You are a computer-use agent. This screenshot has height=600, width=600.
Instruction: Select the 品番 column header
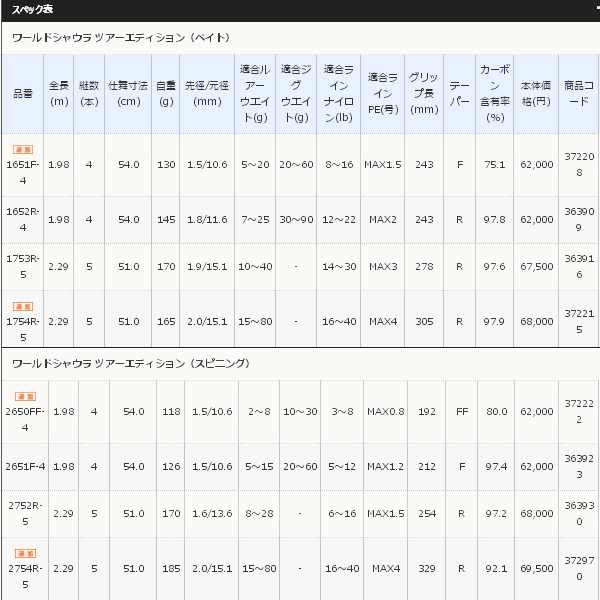[x=23, y=93]
